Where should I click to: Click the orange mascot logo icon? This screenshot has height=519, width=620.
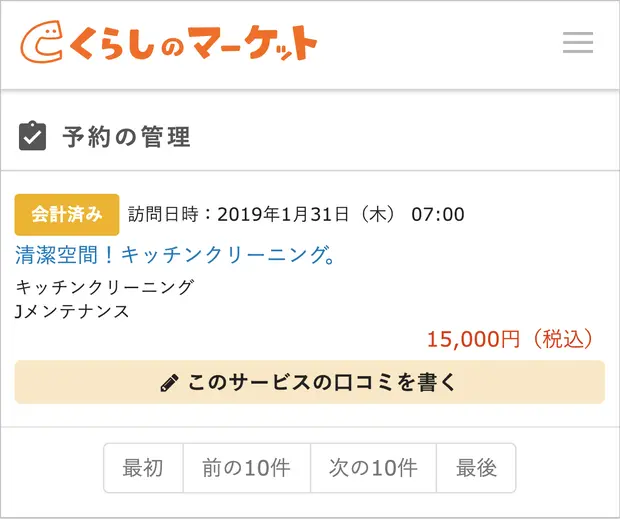tap(42, 43)
